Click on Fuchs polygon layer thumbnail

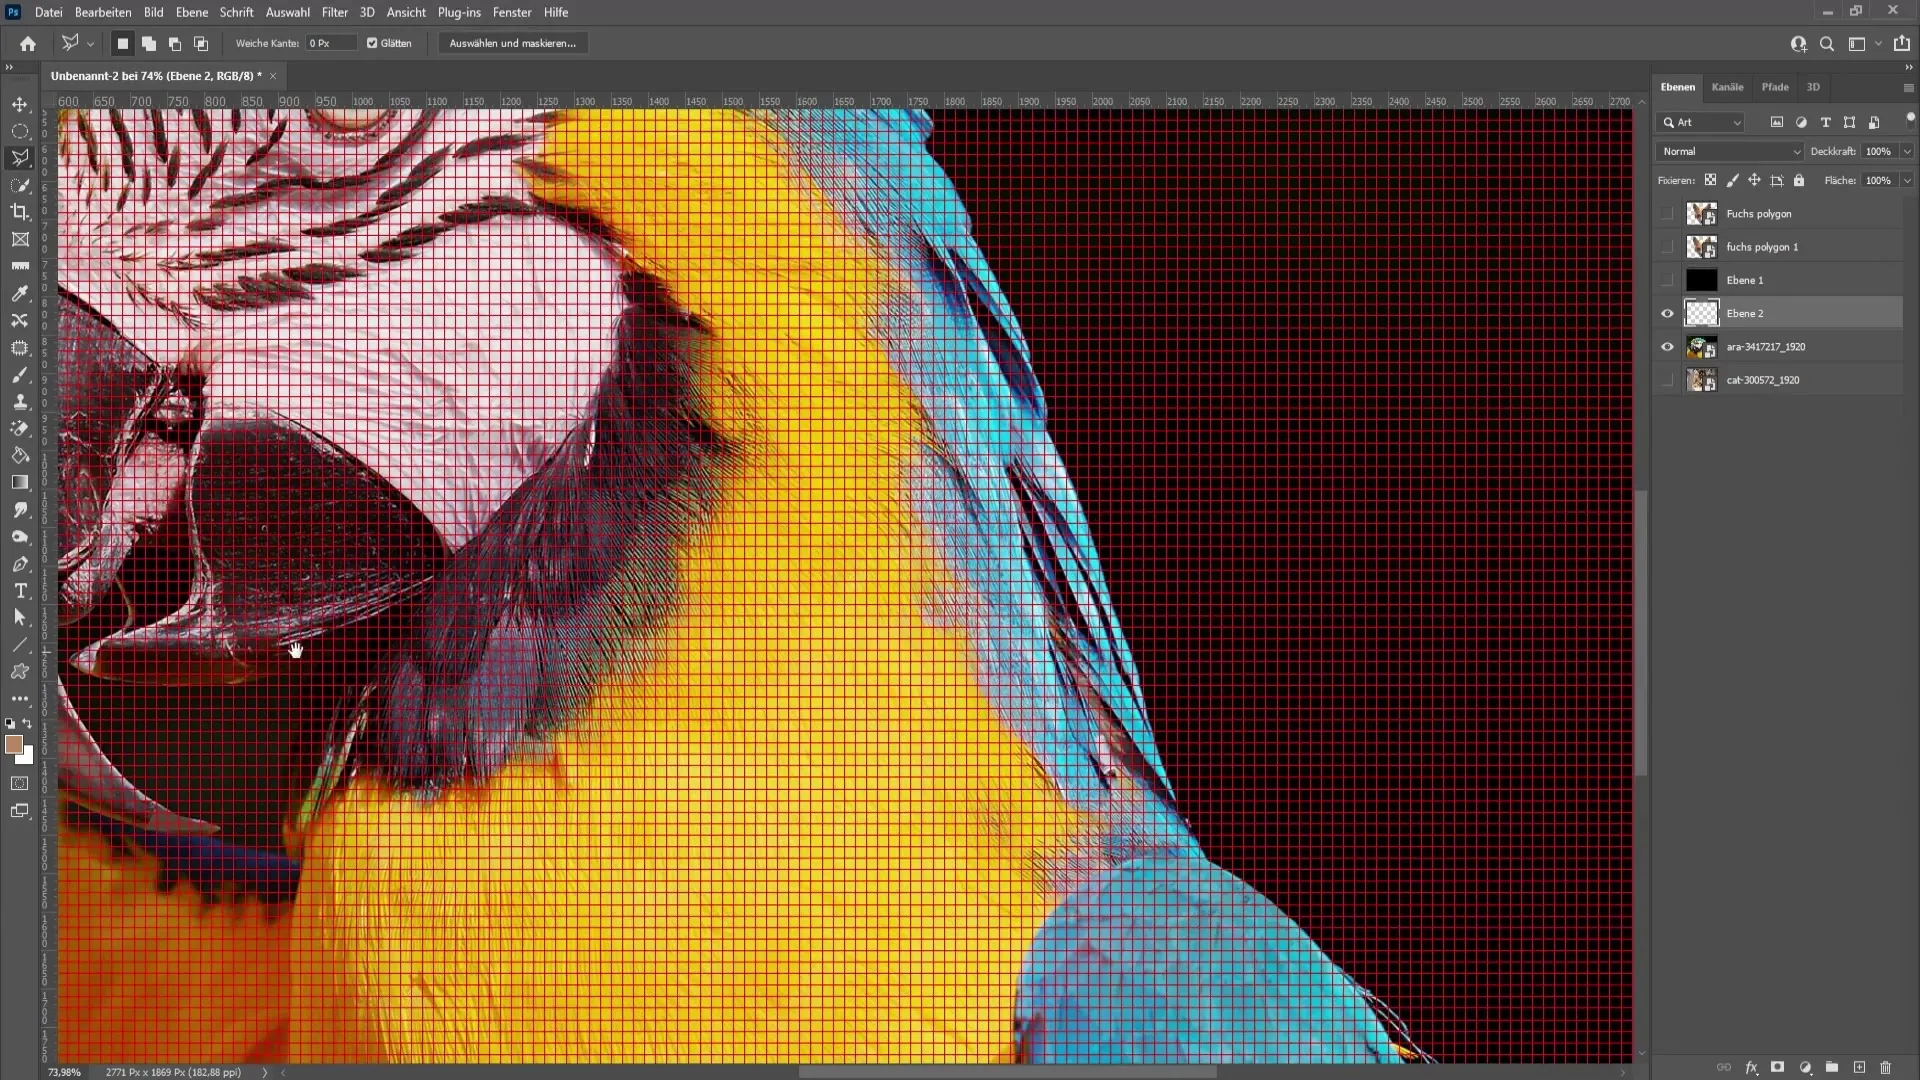[x=1702, y=214]
